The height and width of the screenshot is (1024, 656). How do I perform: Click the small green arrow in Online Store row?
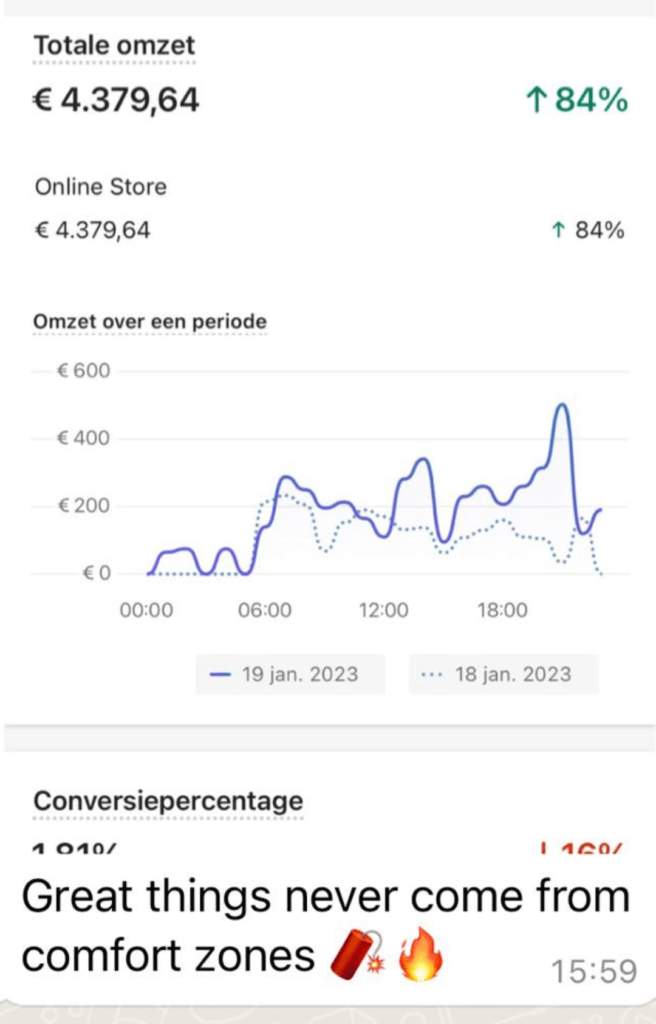[557, 230]
